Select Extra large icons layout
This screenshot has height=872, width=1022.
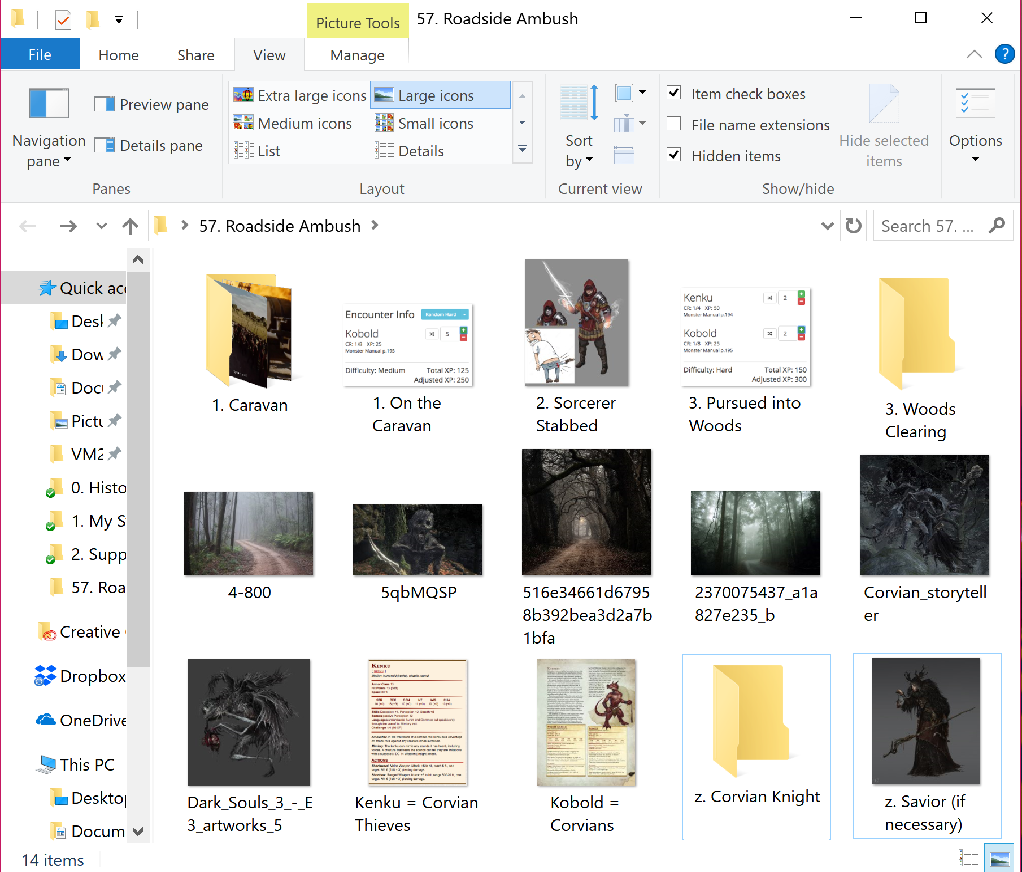[300, 96]
